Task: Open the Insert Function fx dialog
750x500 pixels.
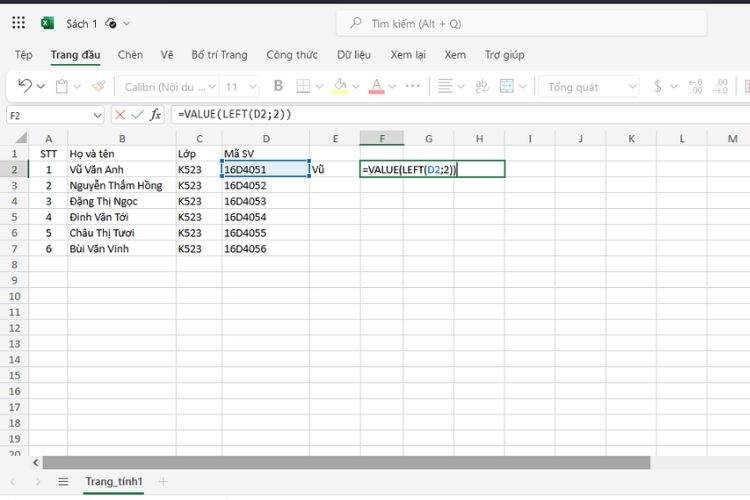Action: tap(156, 115)
